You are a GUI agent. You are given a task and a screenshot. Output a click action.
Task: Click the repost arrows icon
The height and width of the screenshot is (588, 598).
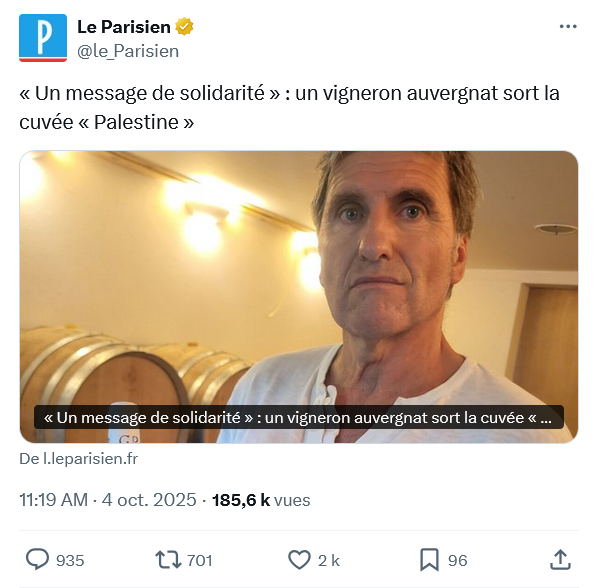click(x=168, y=560)
